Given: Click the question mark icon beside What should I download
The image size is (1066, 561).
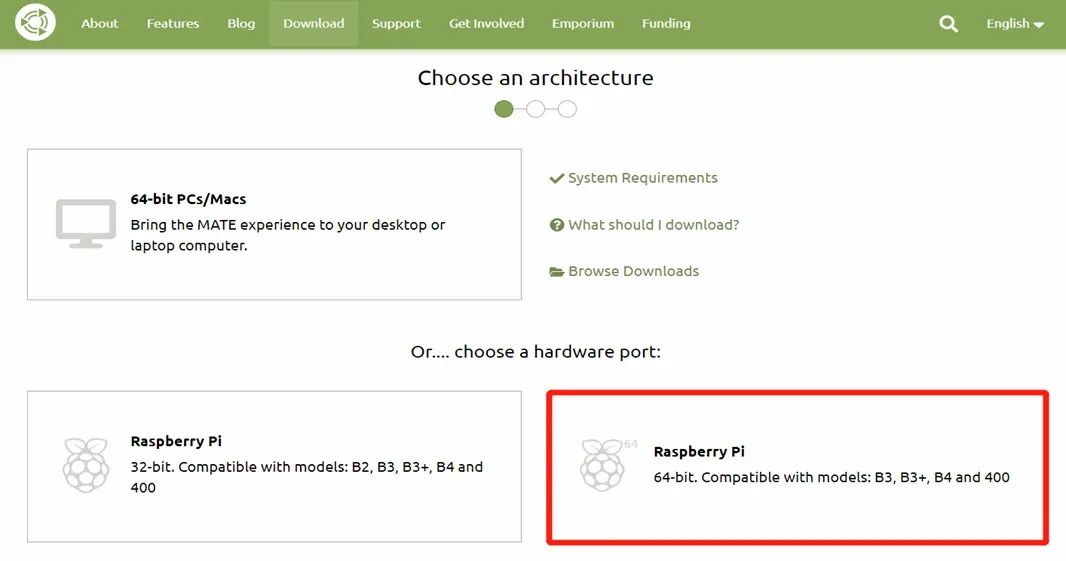Looking at the screenshot, I should pyautogui.click(x=557, y=225).
